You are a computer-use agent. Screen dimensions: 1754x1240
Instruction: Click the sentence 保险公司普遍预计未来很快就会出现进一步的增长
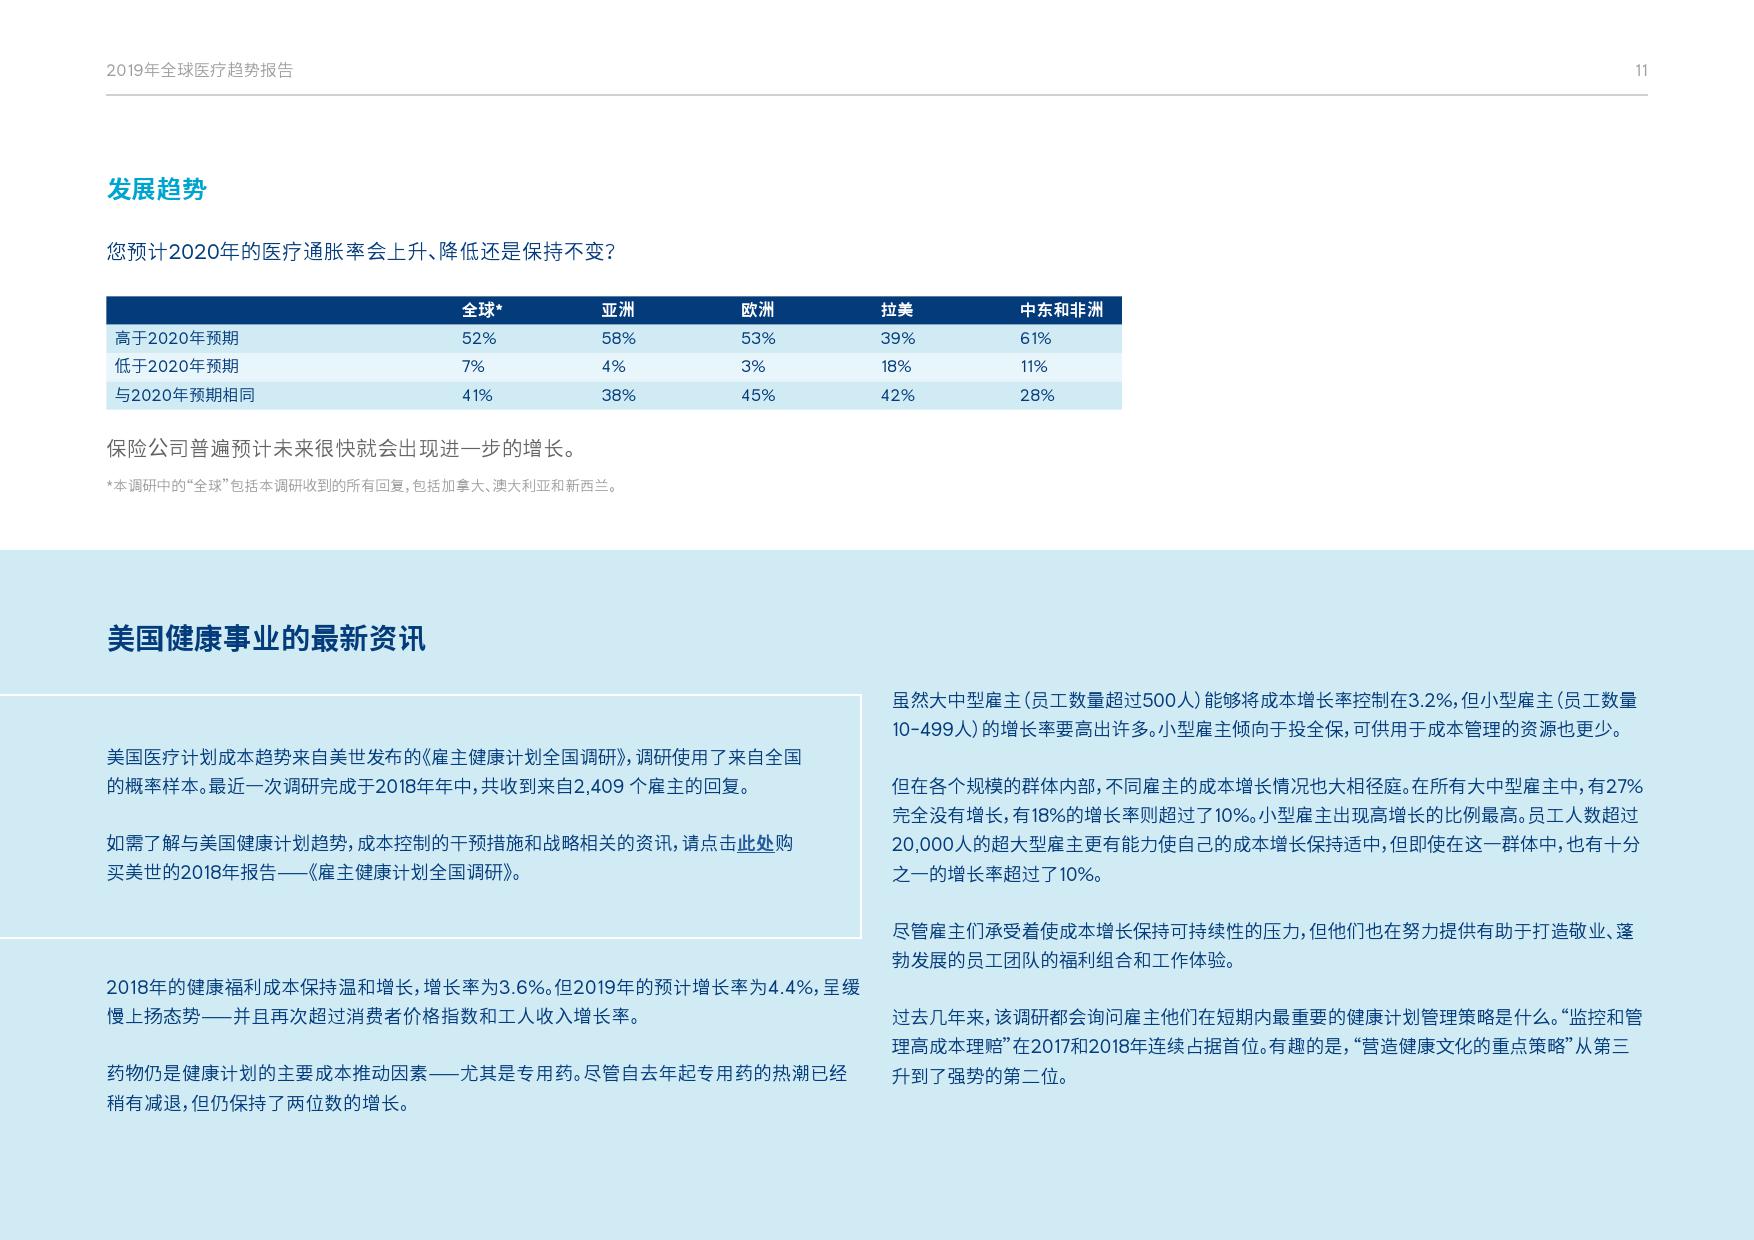341,448
